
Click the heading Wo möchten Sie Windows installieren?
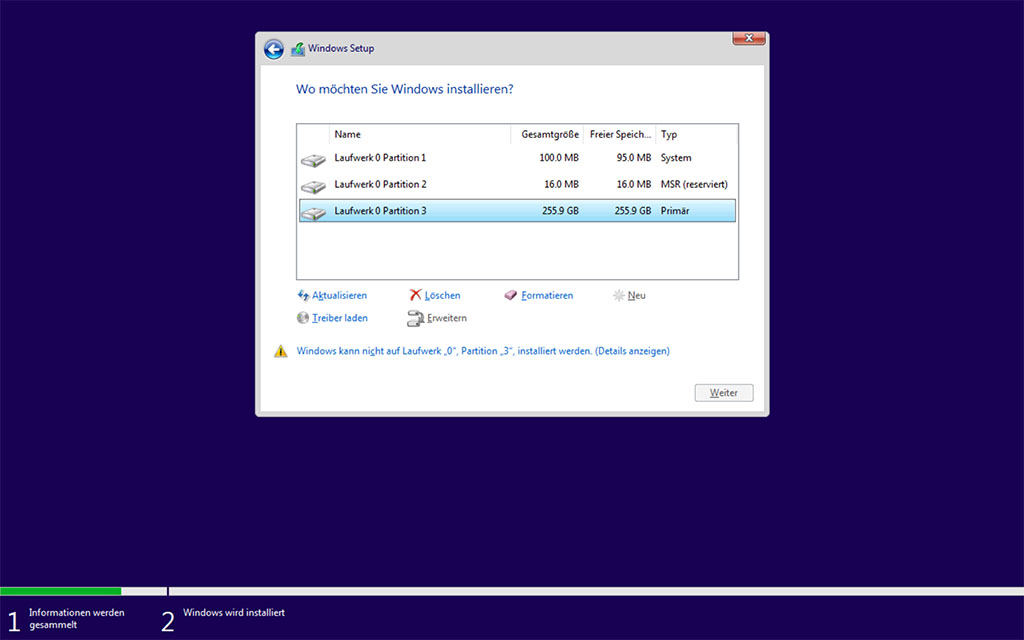pos(405,89)
